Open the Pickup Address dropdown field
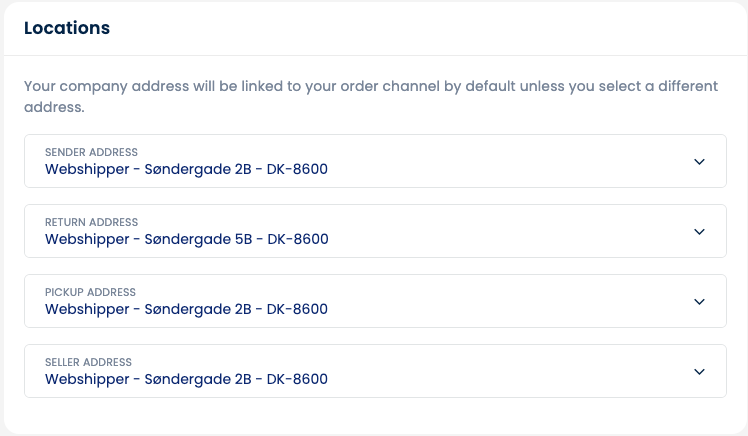Image resolution: width=748 pixels, height=436 pixels. click(x=375, y=301)
